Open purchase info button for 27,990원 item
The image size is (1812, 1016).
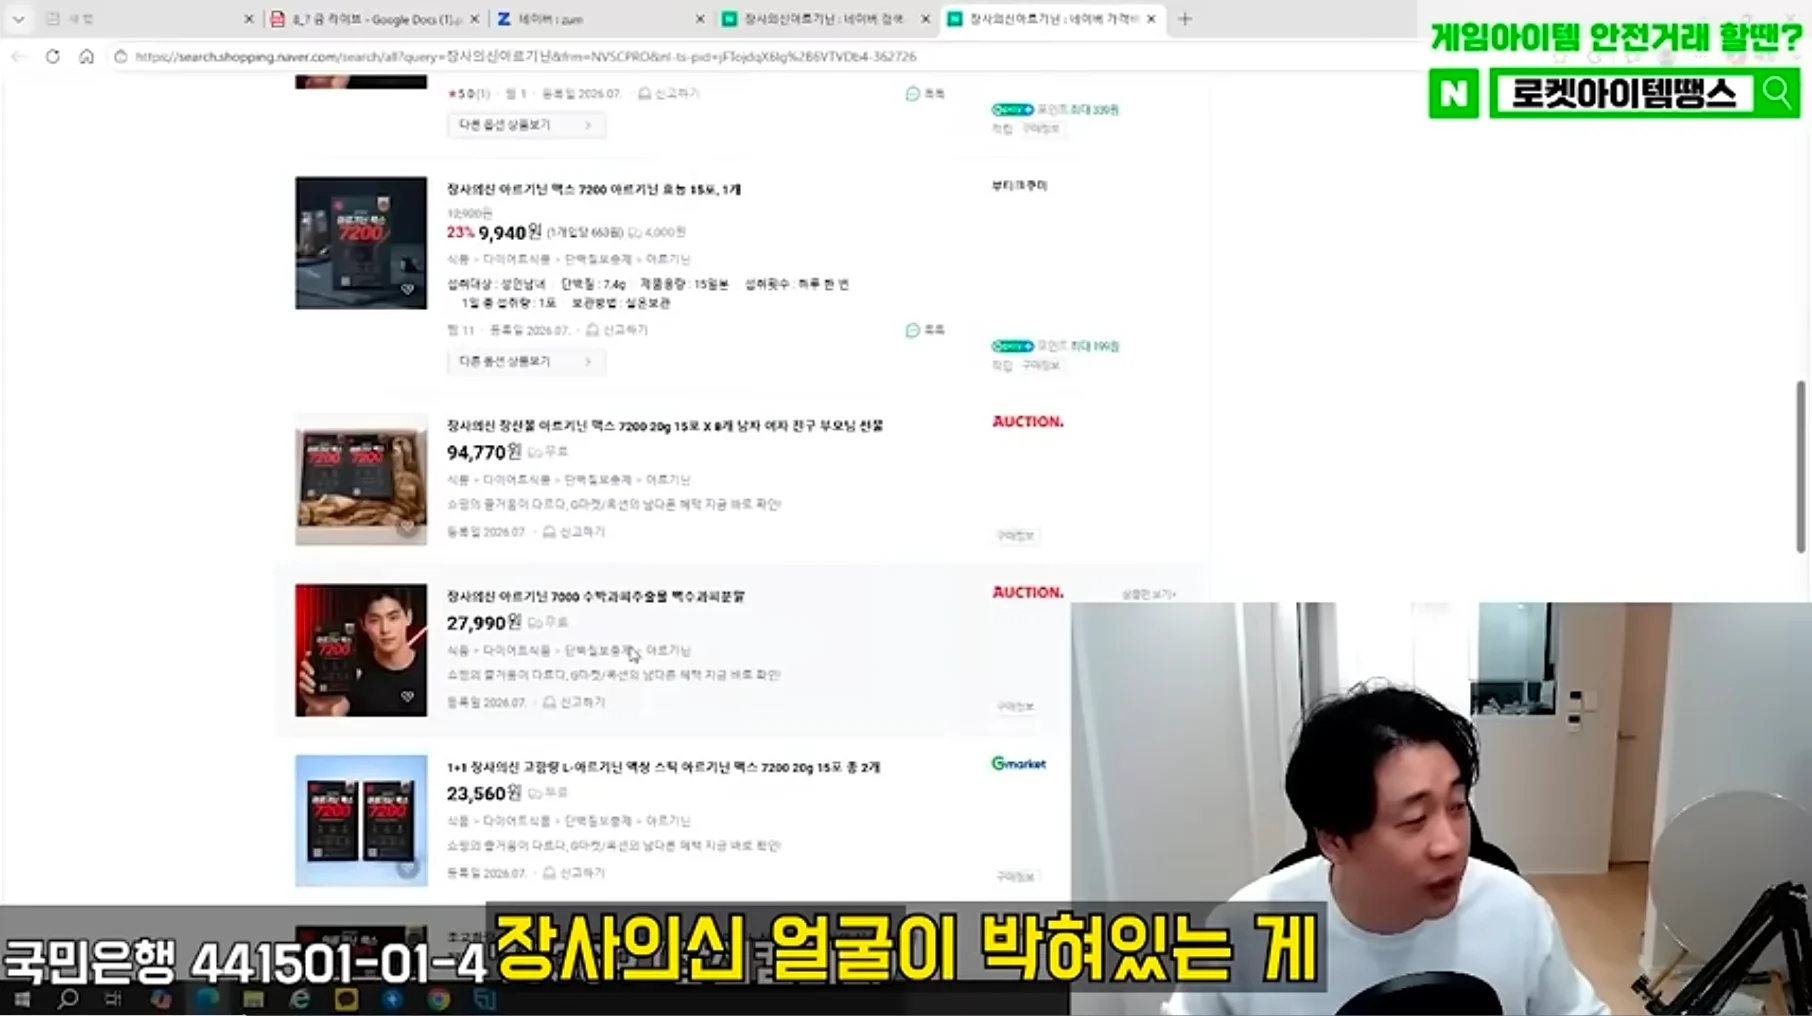pyautogui.click(x=1015, y=707)
